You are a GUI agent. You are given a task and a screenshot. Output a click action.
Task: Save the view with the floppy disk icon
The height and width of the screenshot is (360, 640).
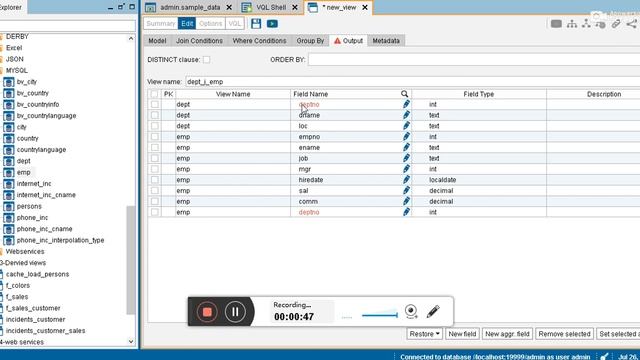[256, 24]
